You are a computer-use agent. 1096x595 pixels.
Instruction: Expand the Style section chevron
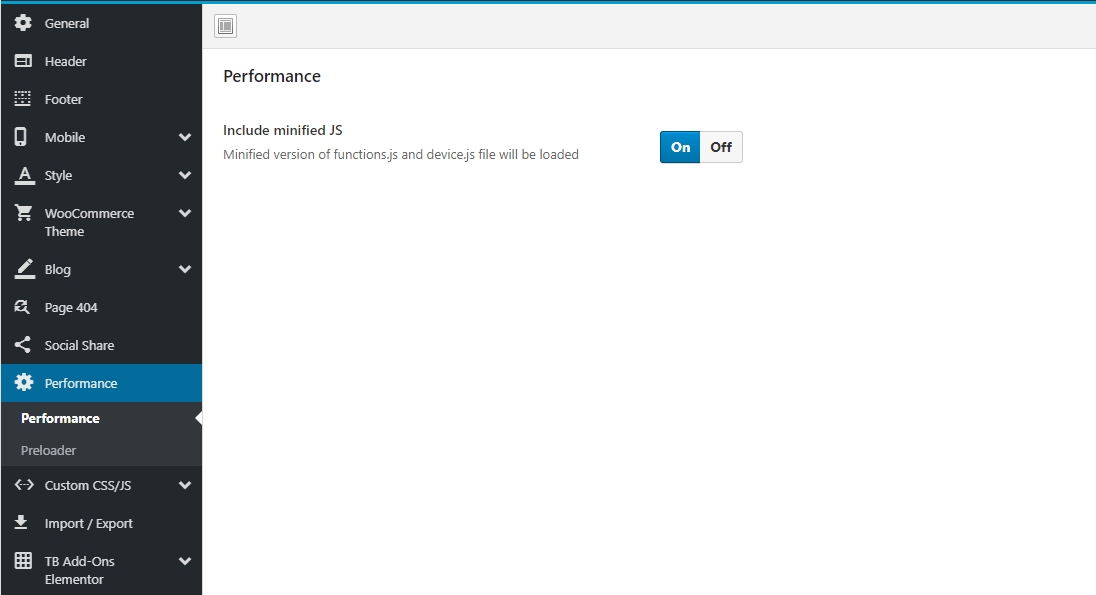(x=185, y=175)
